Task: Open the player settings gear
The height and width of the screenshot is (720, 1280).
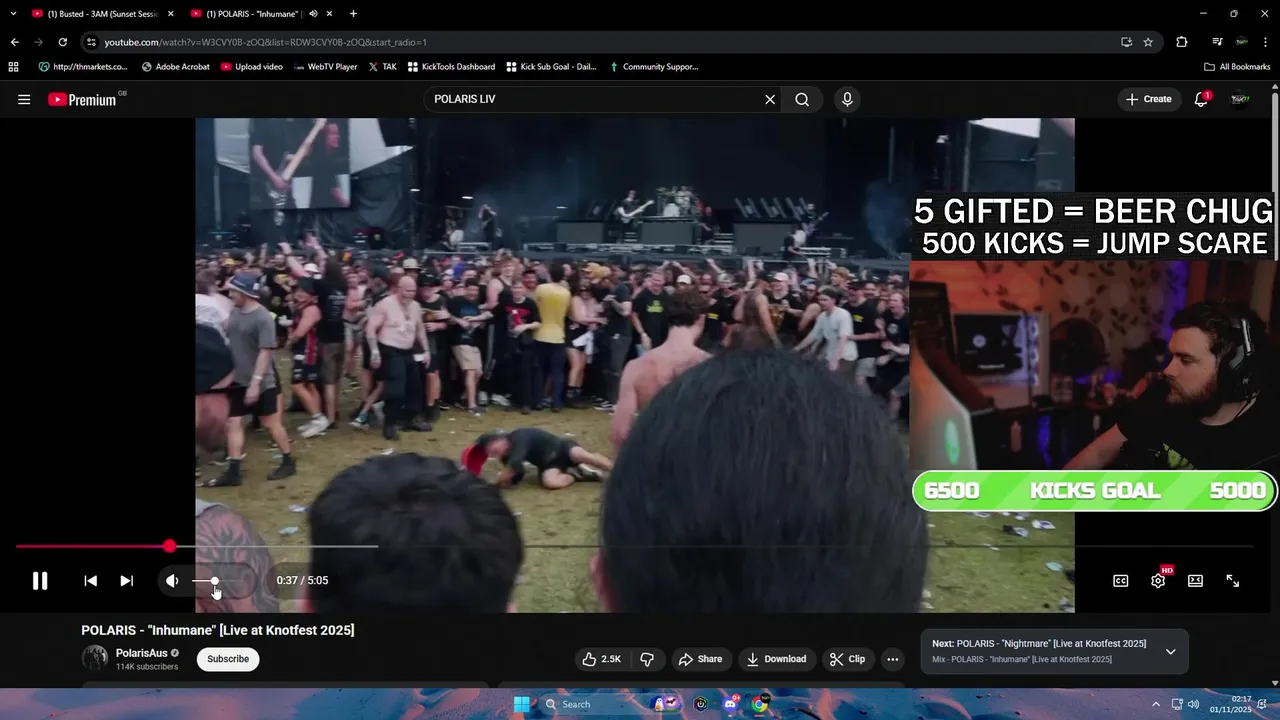Action: (1158, 581)
